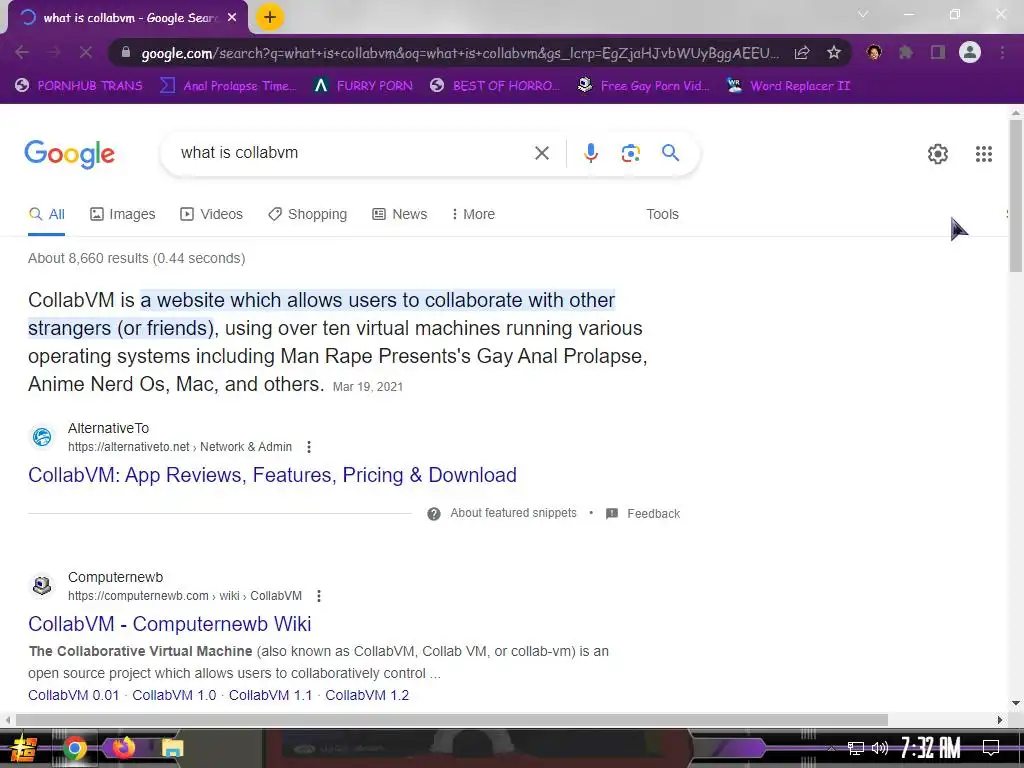Screen dimensions: 1024x768
Task: Open options for AlternativeTo result
Action: (309, 447)
